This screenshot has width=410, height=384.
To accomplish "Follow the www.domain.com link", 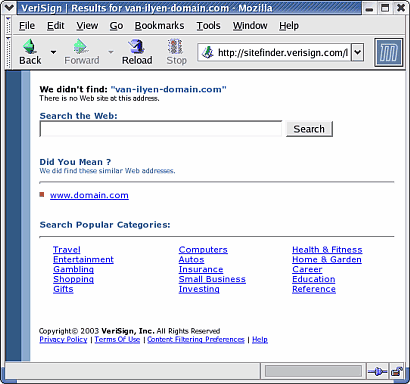I will tap(89, 195).
